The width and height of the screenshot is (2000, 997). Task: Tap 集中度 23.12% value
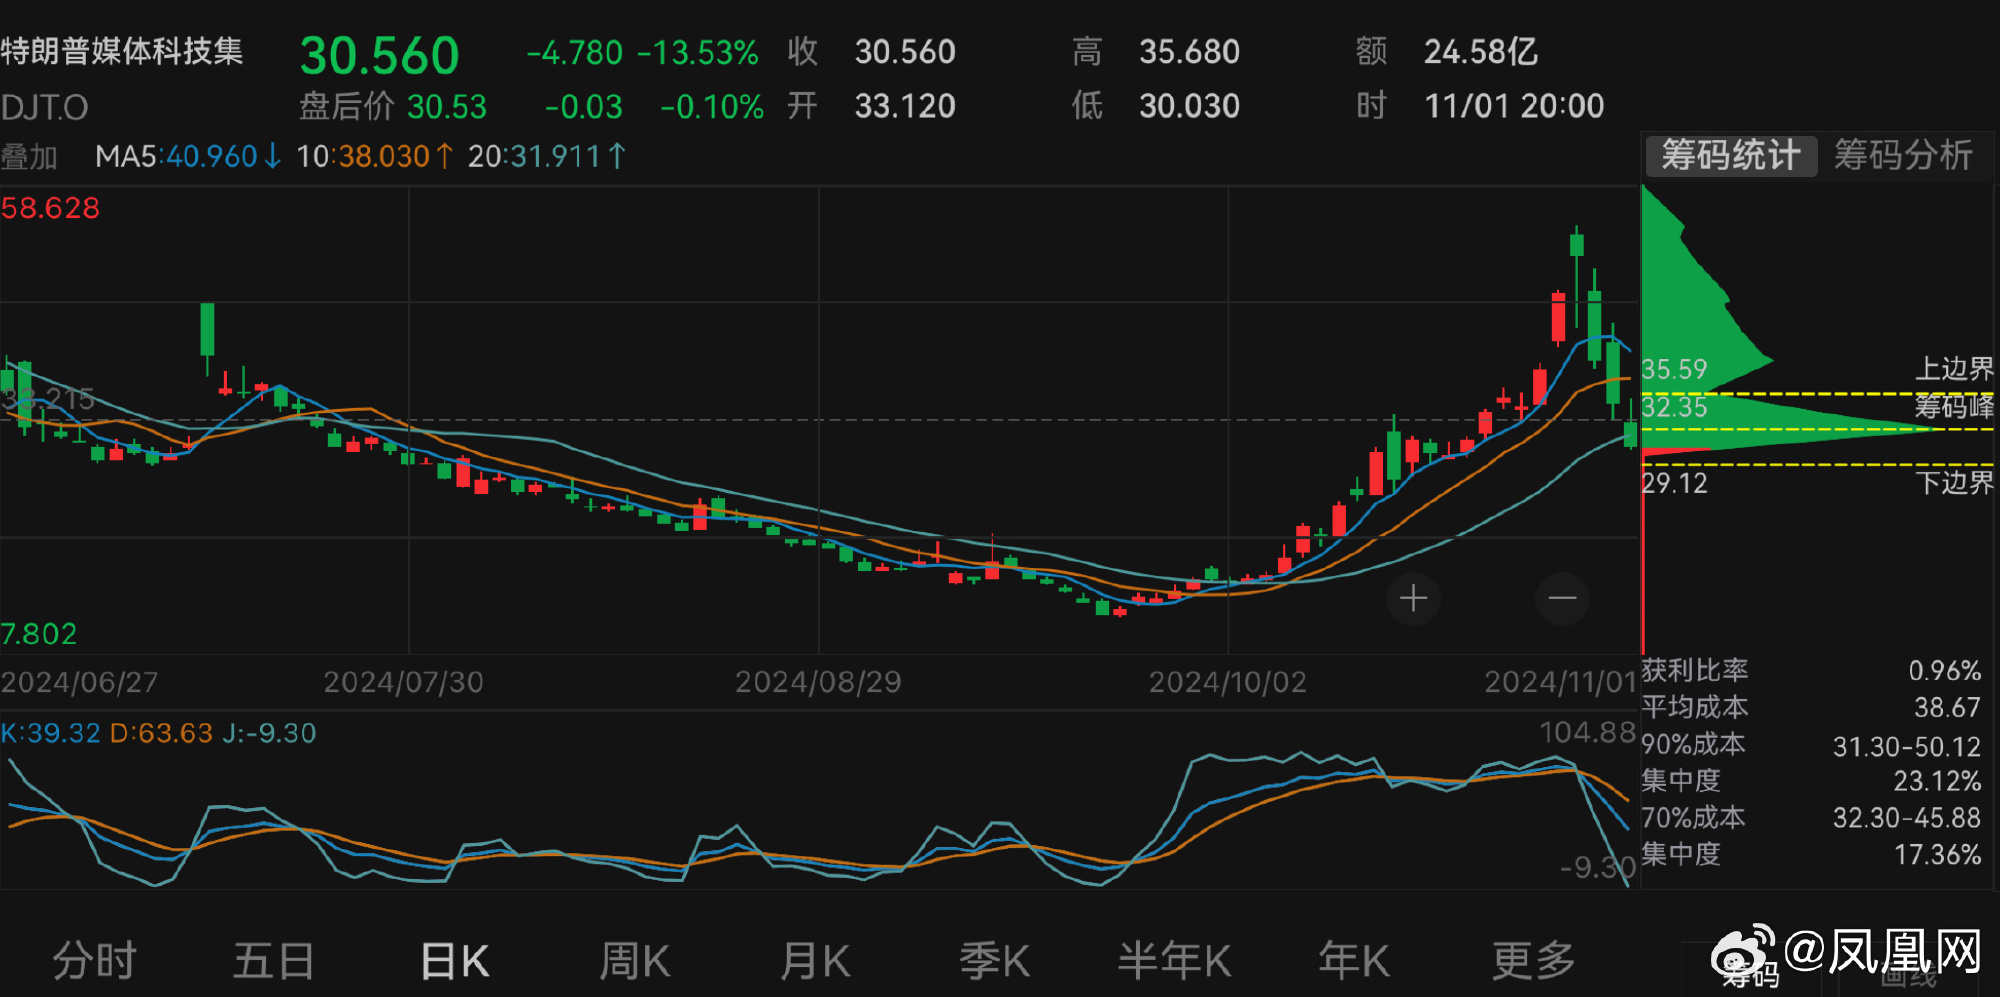click(x=1937, y=781)
